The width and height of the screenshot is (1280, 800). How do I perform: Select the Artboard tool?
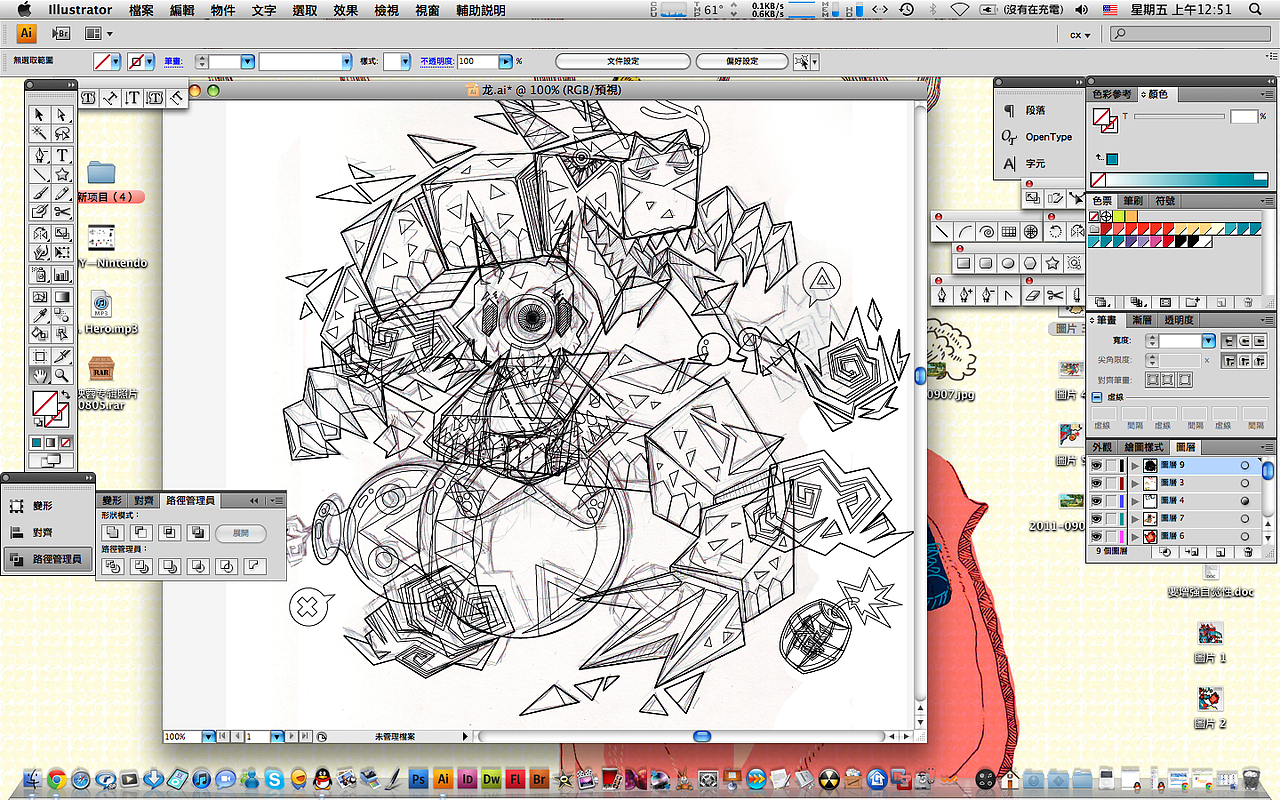click(40, 356)
